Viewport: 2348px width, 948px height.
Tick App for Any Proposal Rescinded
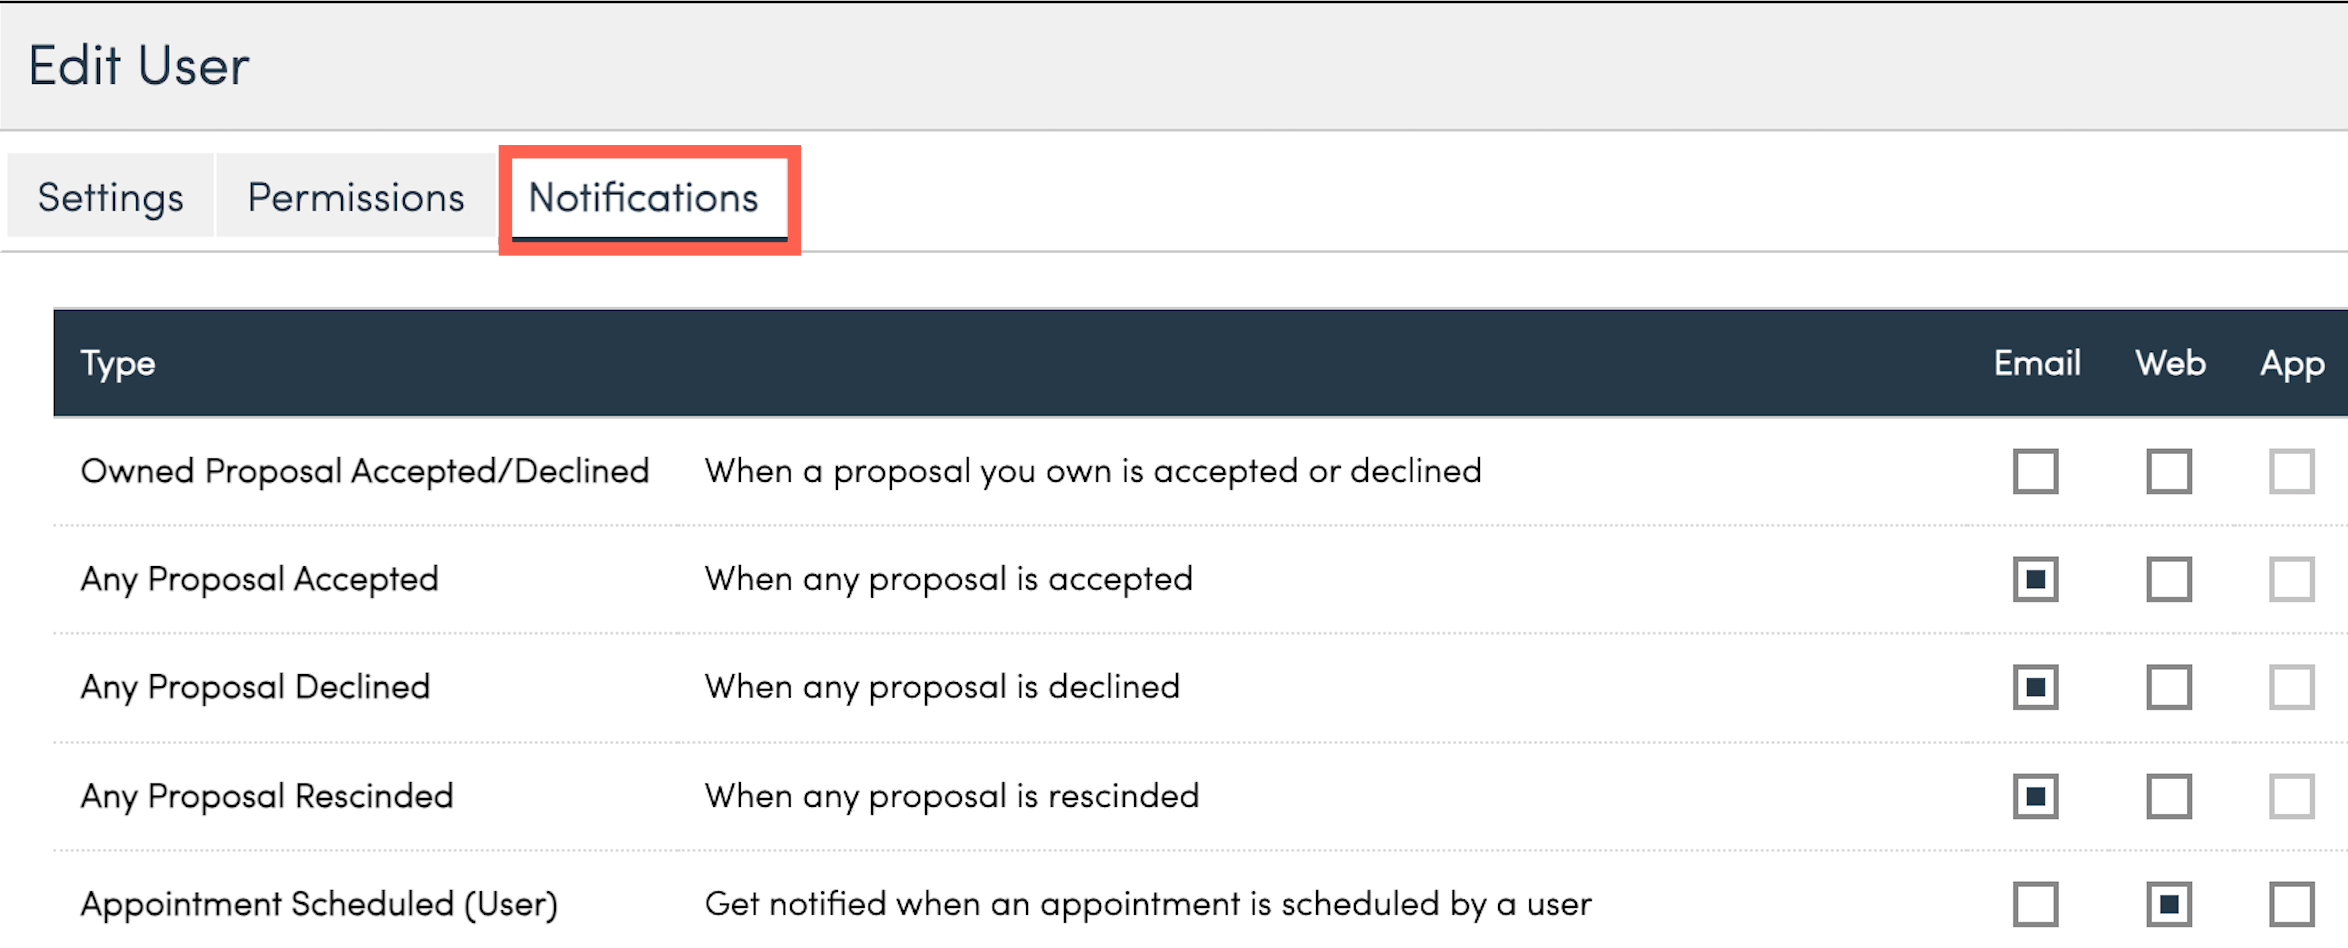pyautogui.click(x=2291, y=796)
